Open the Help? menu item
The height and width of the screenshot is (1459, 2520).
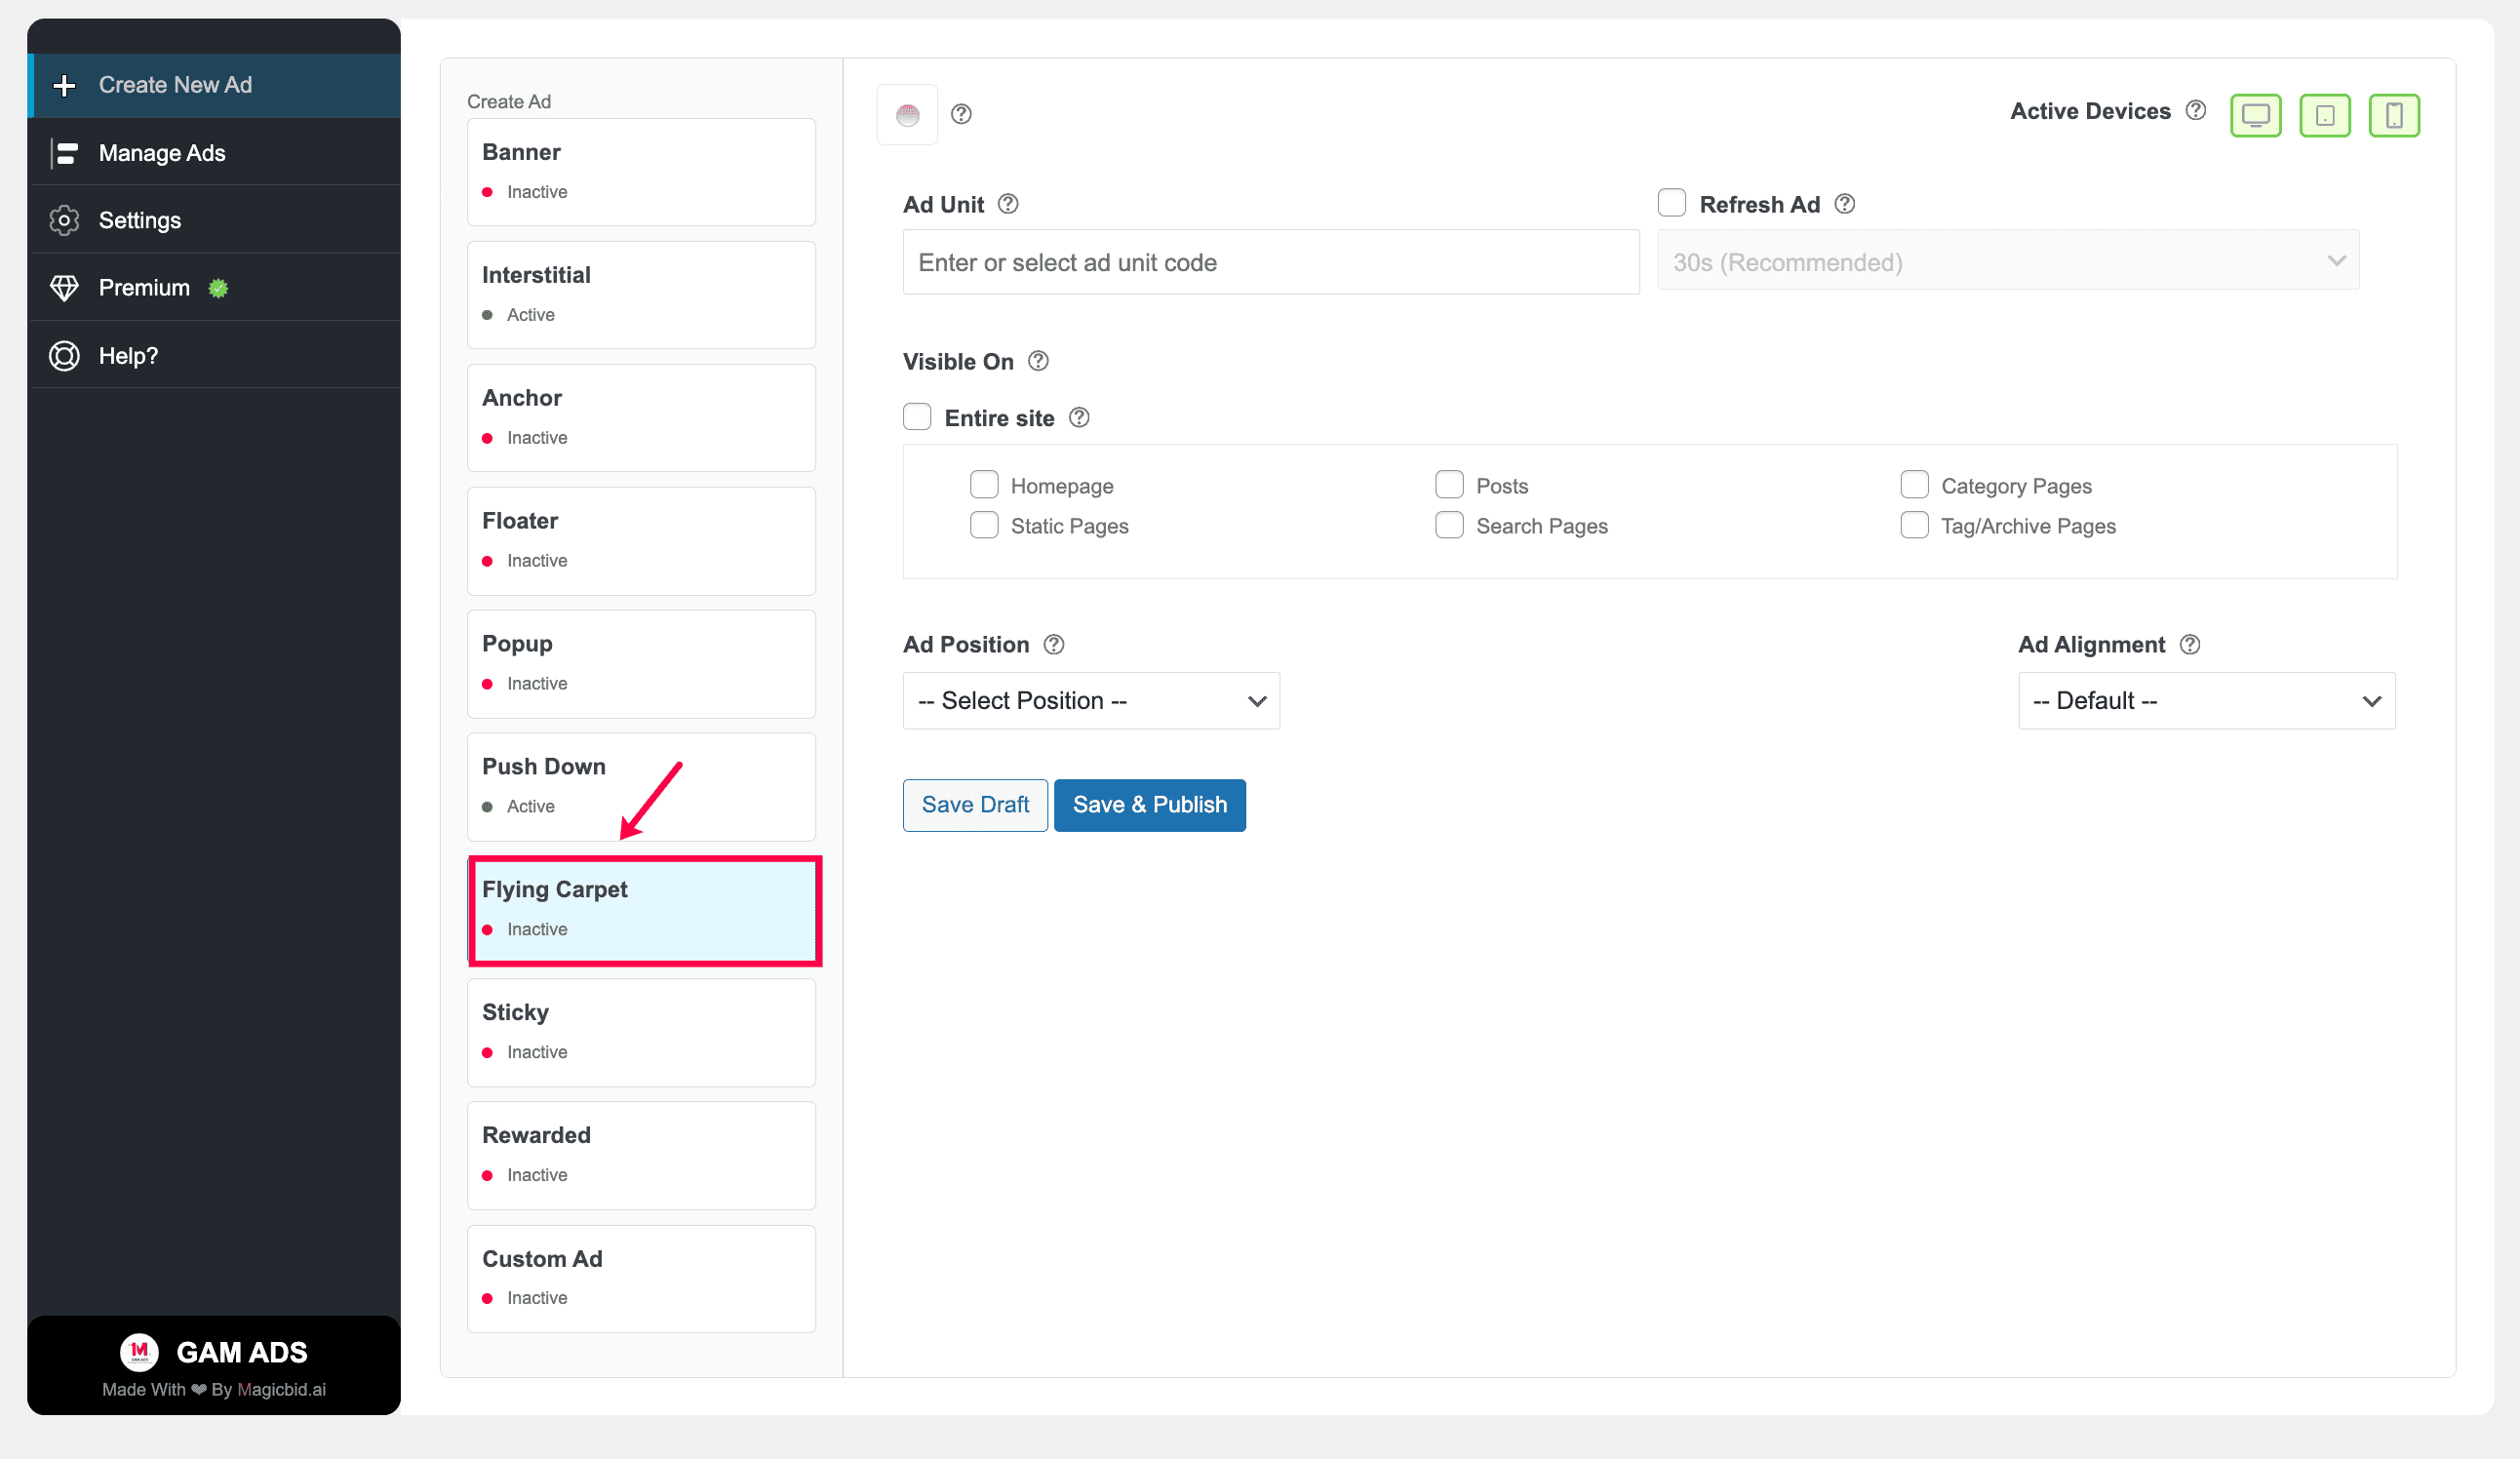[x=214, y=356]
